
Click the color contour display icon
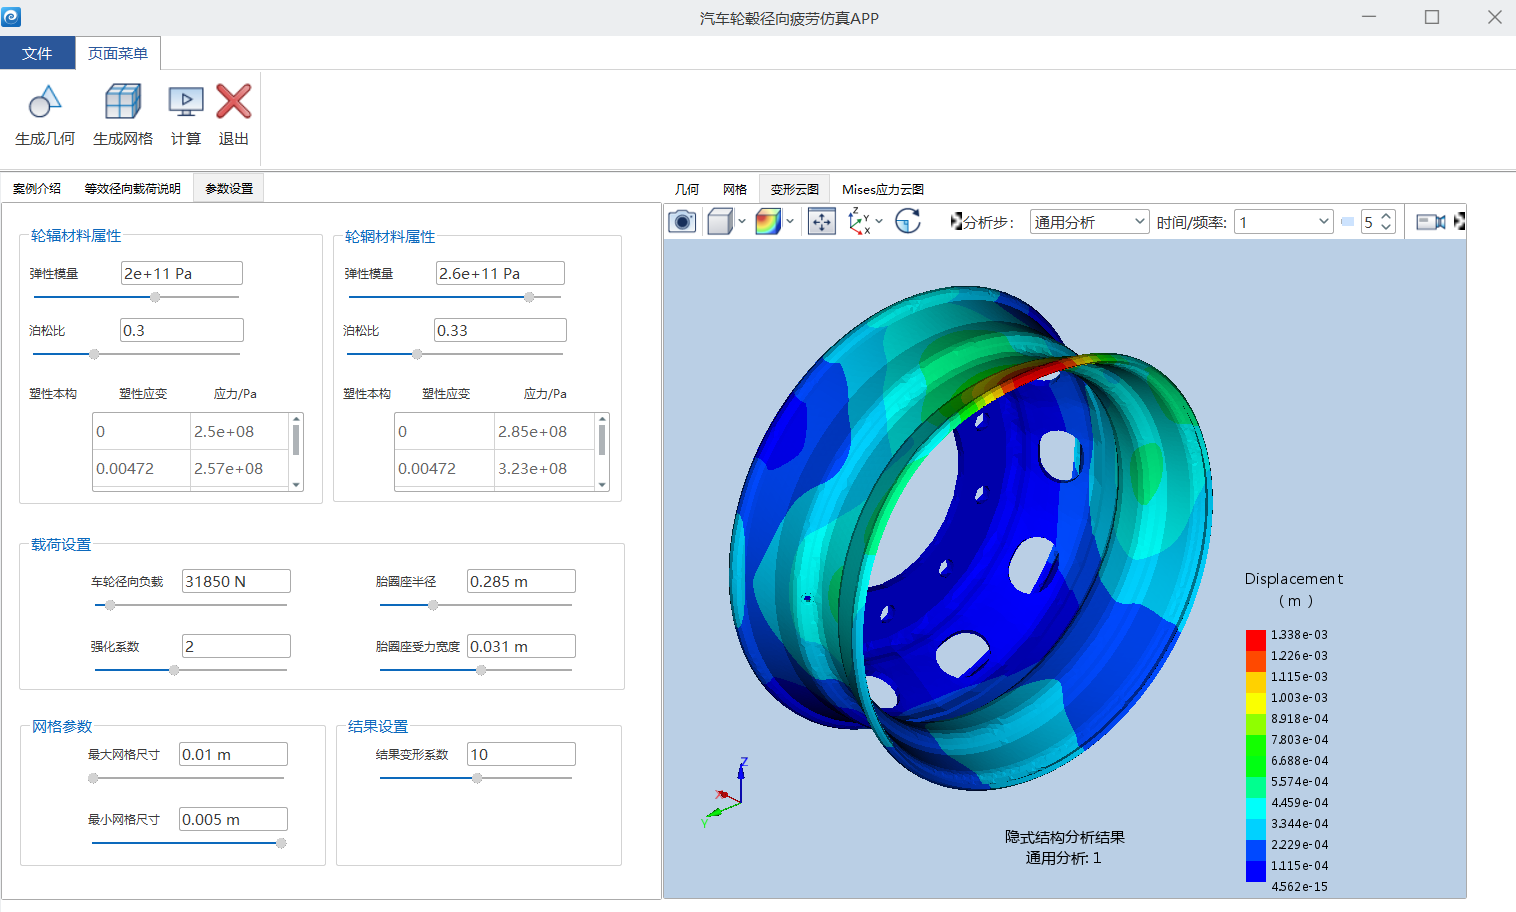point(768,221)
